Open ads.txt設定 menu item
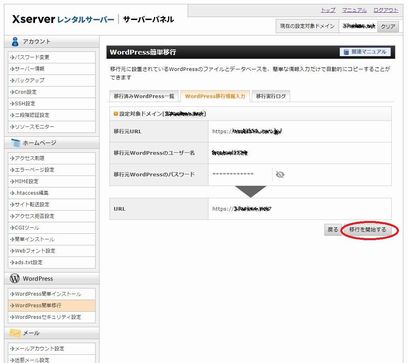This screenshot has height=363, width=408. click(52, 262)
